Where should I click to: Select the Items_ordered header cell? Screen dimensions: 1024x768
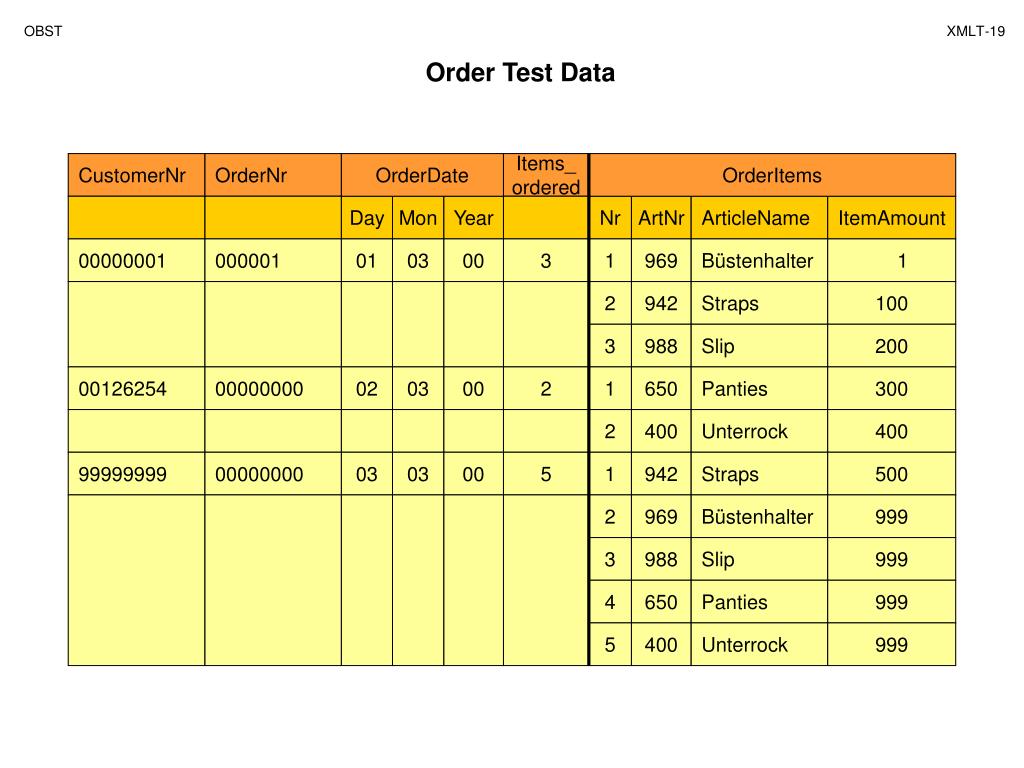[546, 175]
